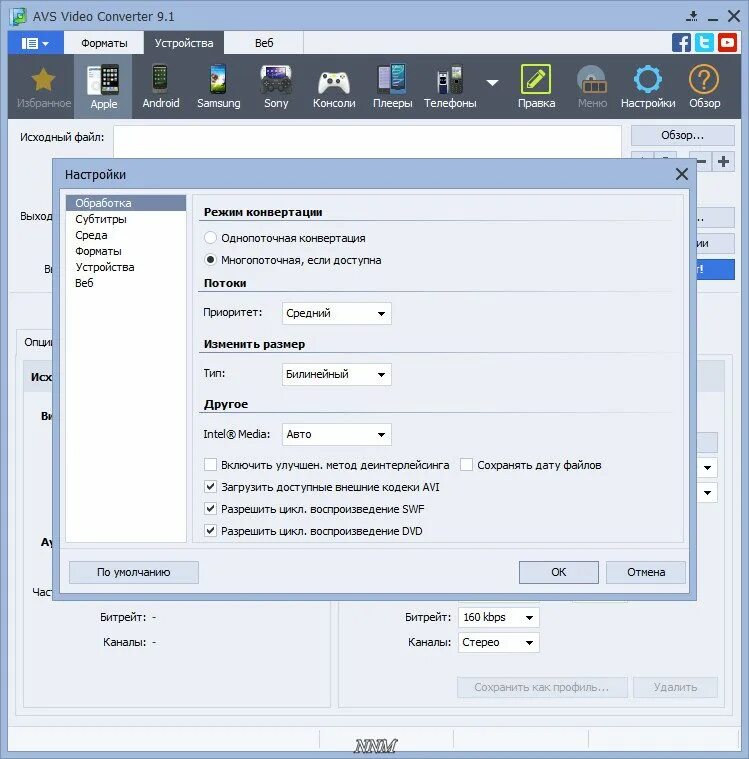This screenshot has height=759, width=749.
Task: Click the plus button beside source file
Action: 724,162
